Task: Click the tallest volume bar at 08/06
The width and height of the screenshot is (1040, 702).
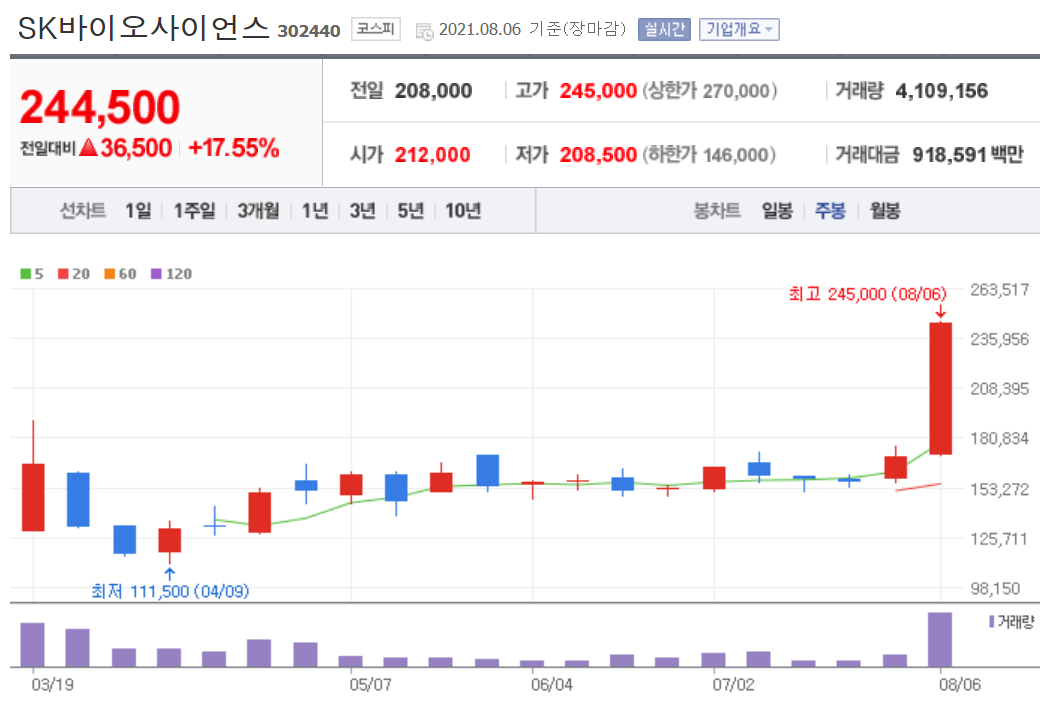Action: tap(940, 640)
